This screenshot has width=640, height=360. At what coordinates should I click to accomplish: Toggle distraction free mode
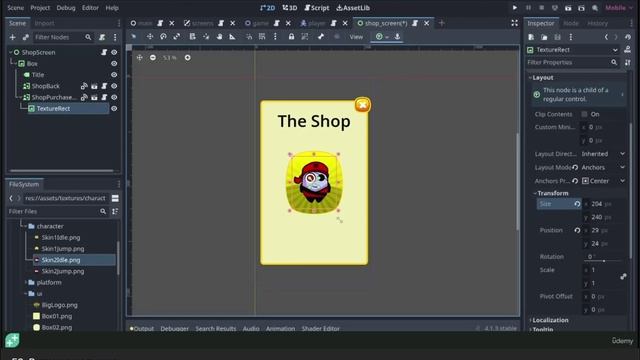pos(514,23)
